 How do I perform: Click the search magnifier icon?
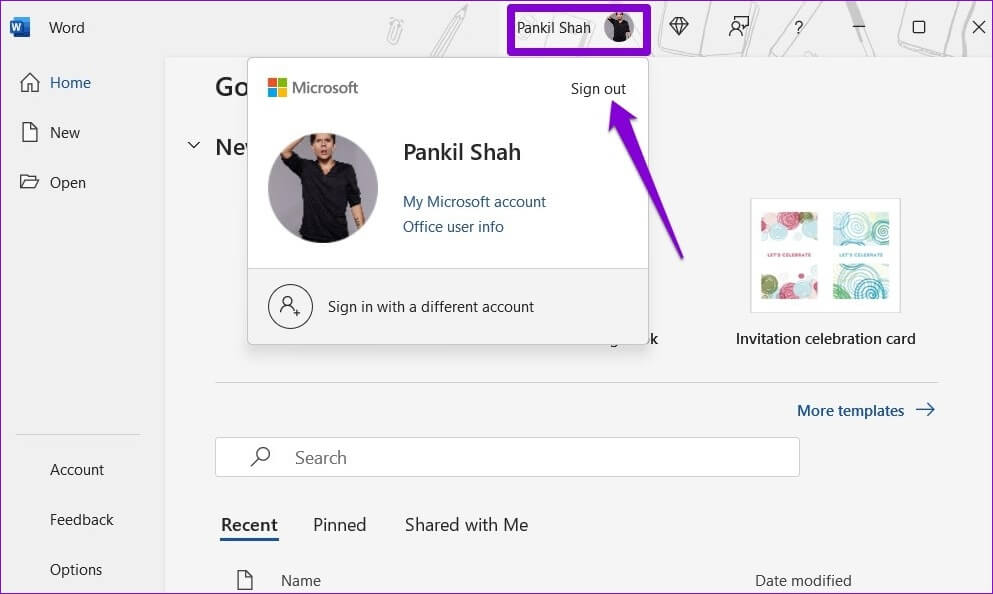pos(260,457)
